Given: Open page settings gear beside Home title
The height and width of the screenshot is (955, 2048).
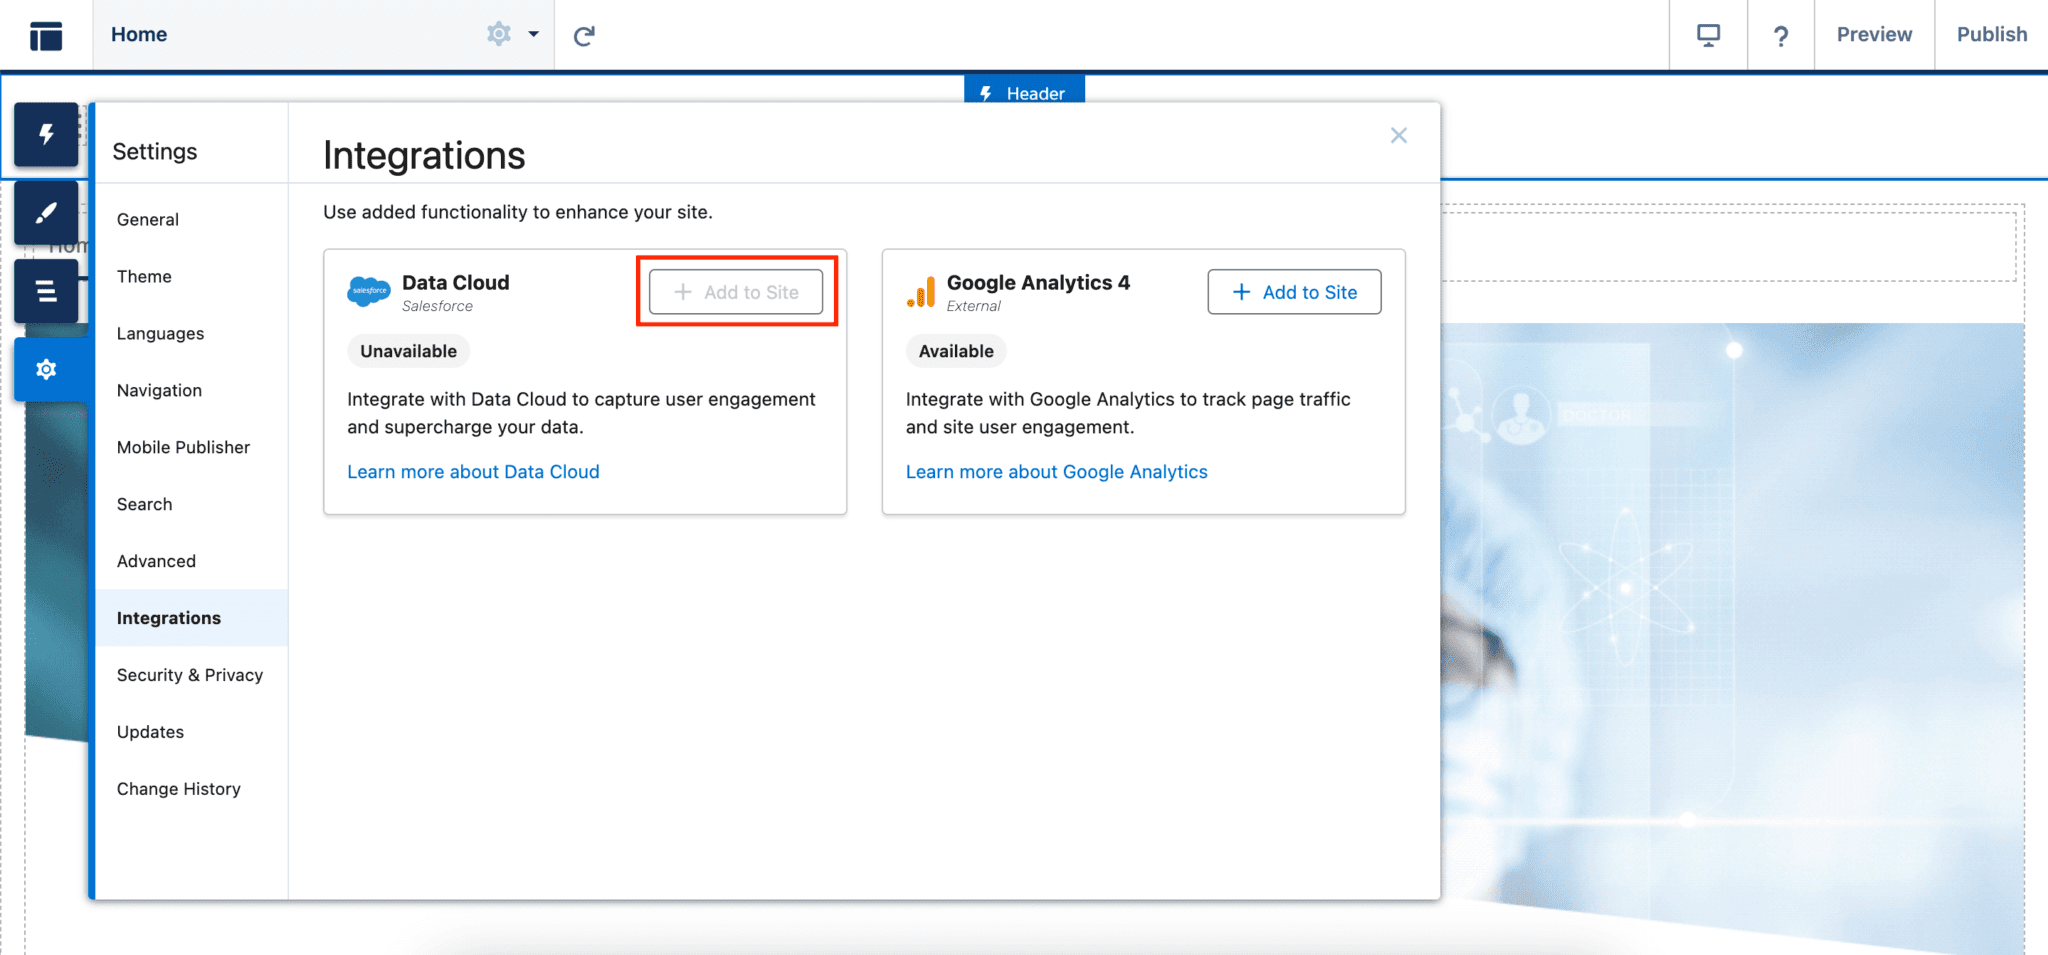Looking at the screenshot, I should click(498, 33).
